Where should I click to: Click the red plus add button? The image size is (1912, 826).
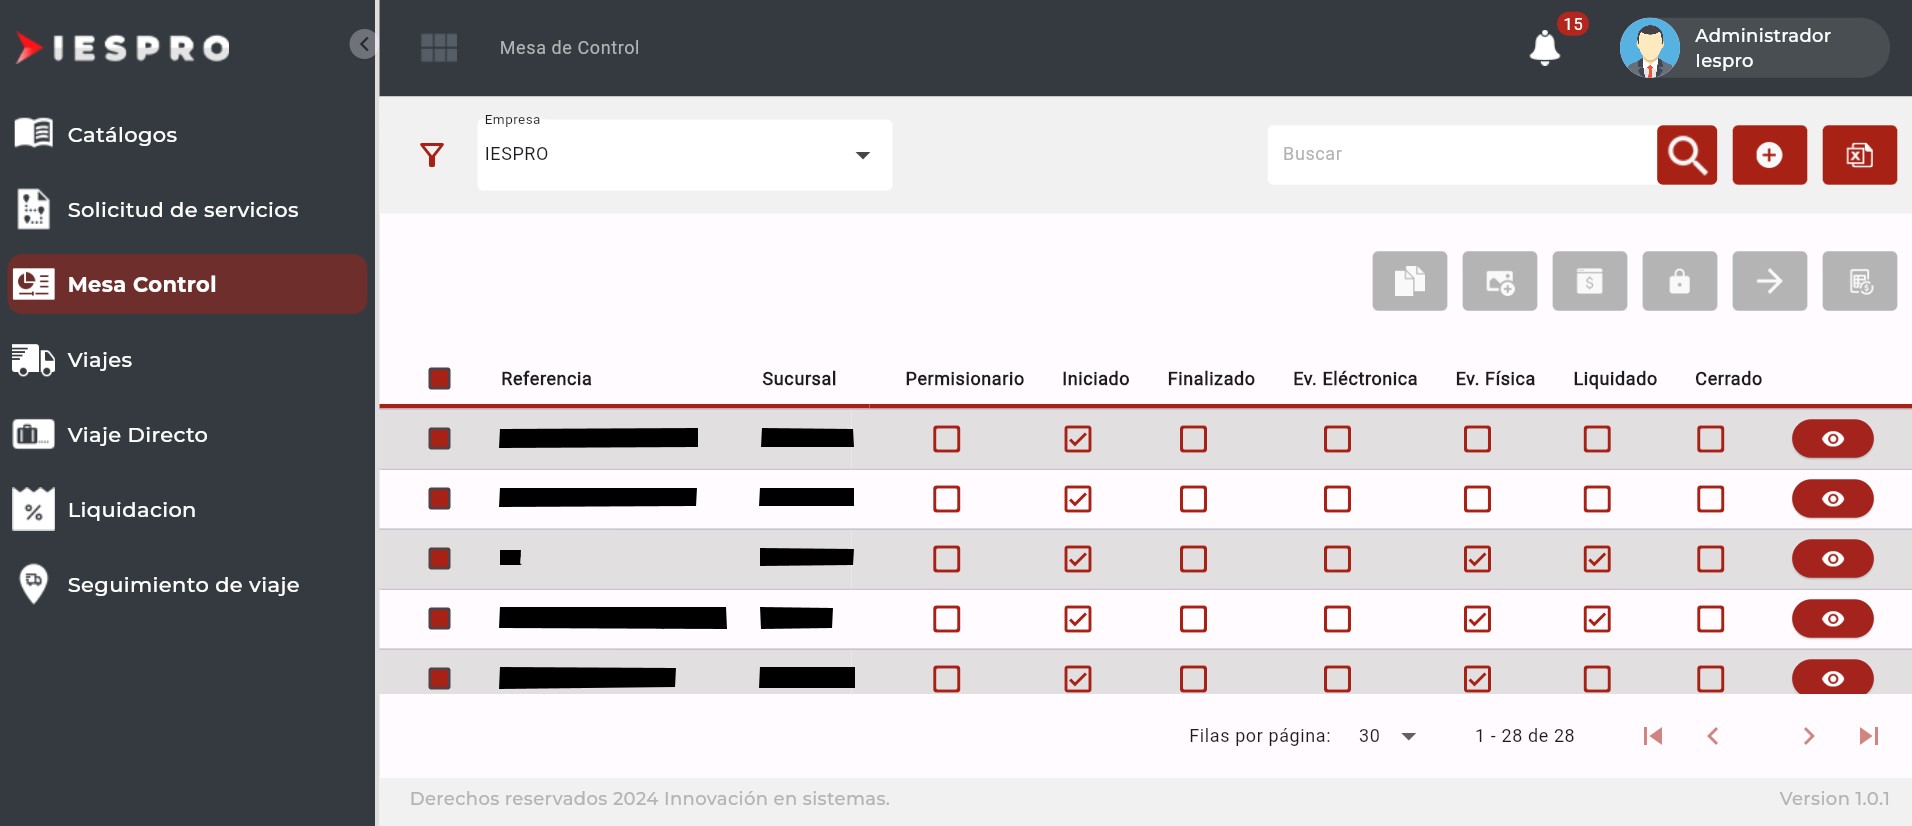(x=1769, y=155)
